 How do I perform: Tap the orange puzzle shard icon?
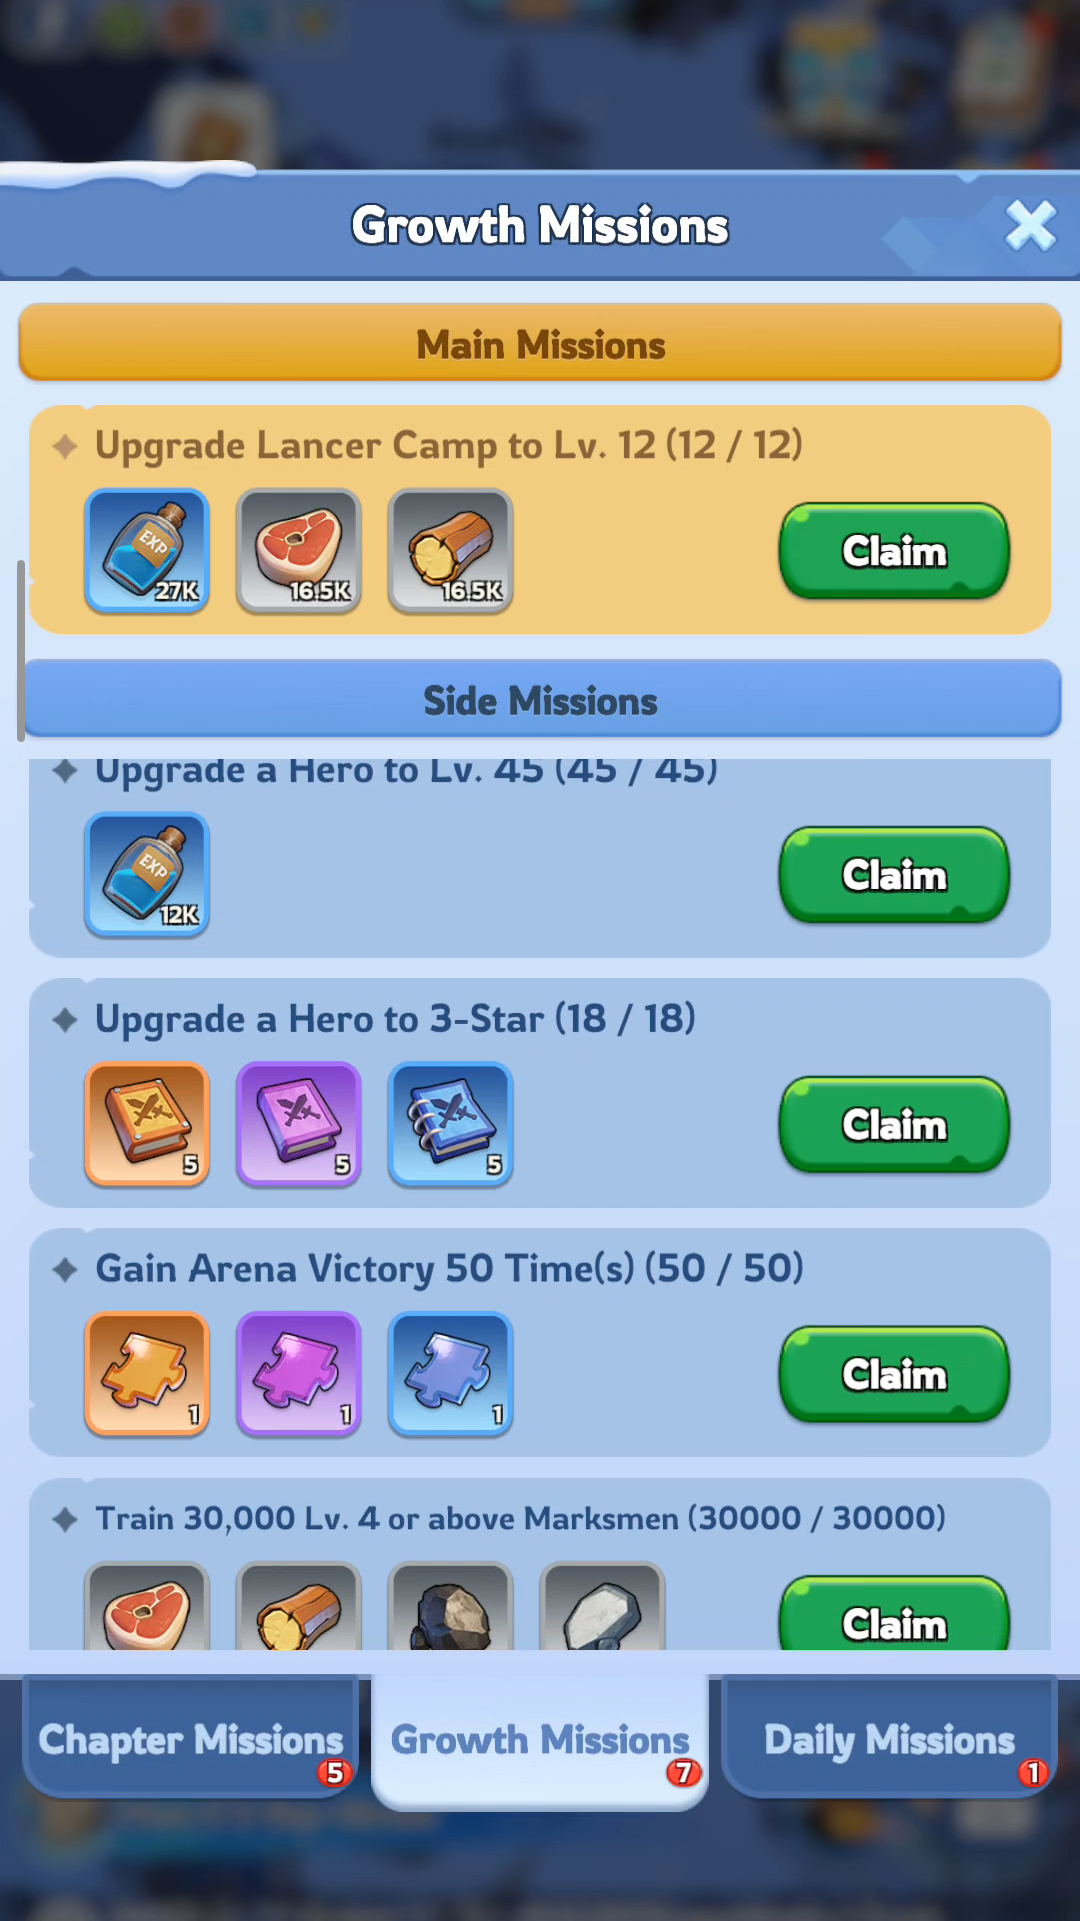[x=147, y=1375]
